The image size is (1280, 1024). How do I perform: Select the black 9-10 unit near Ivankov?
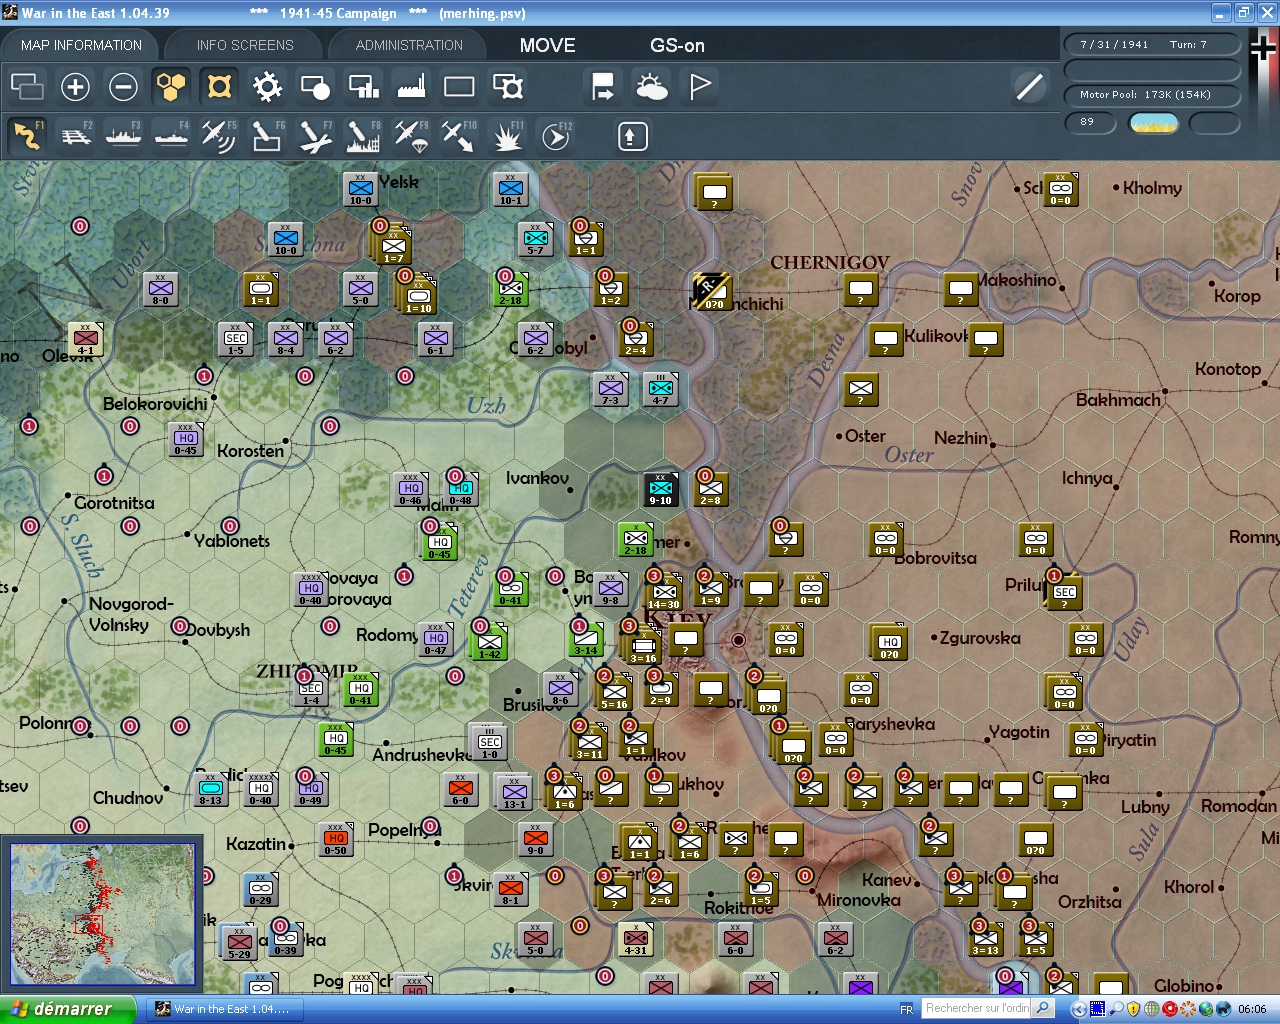coord(661,489)
